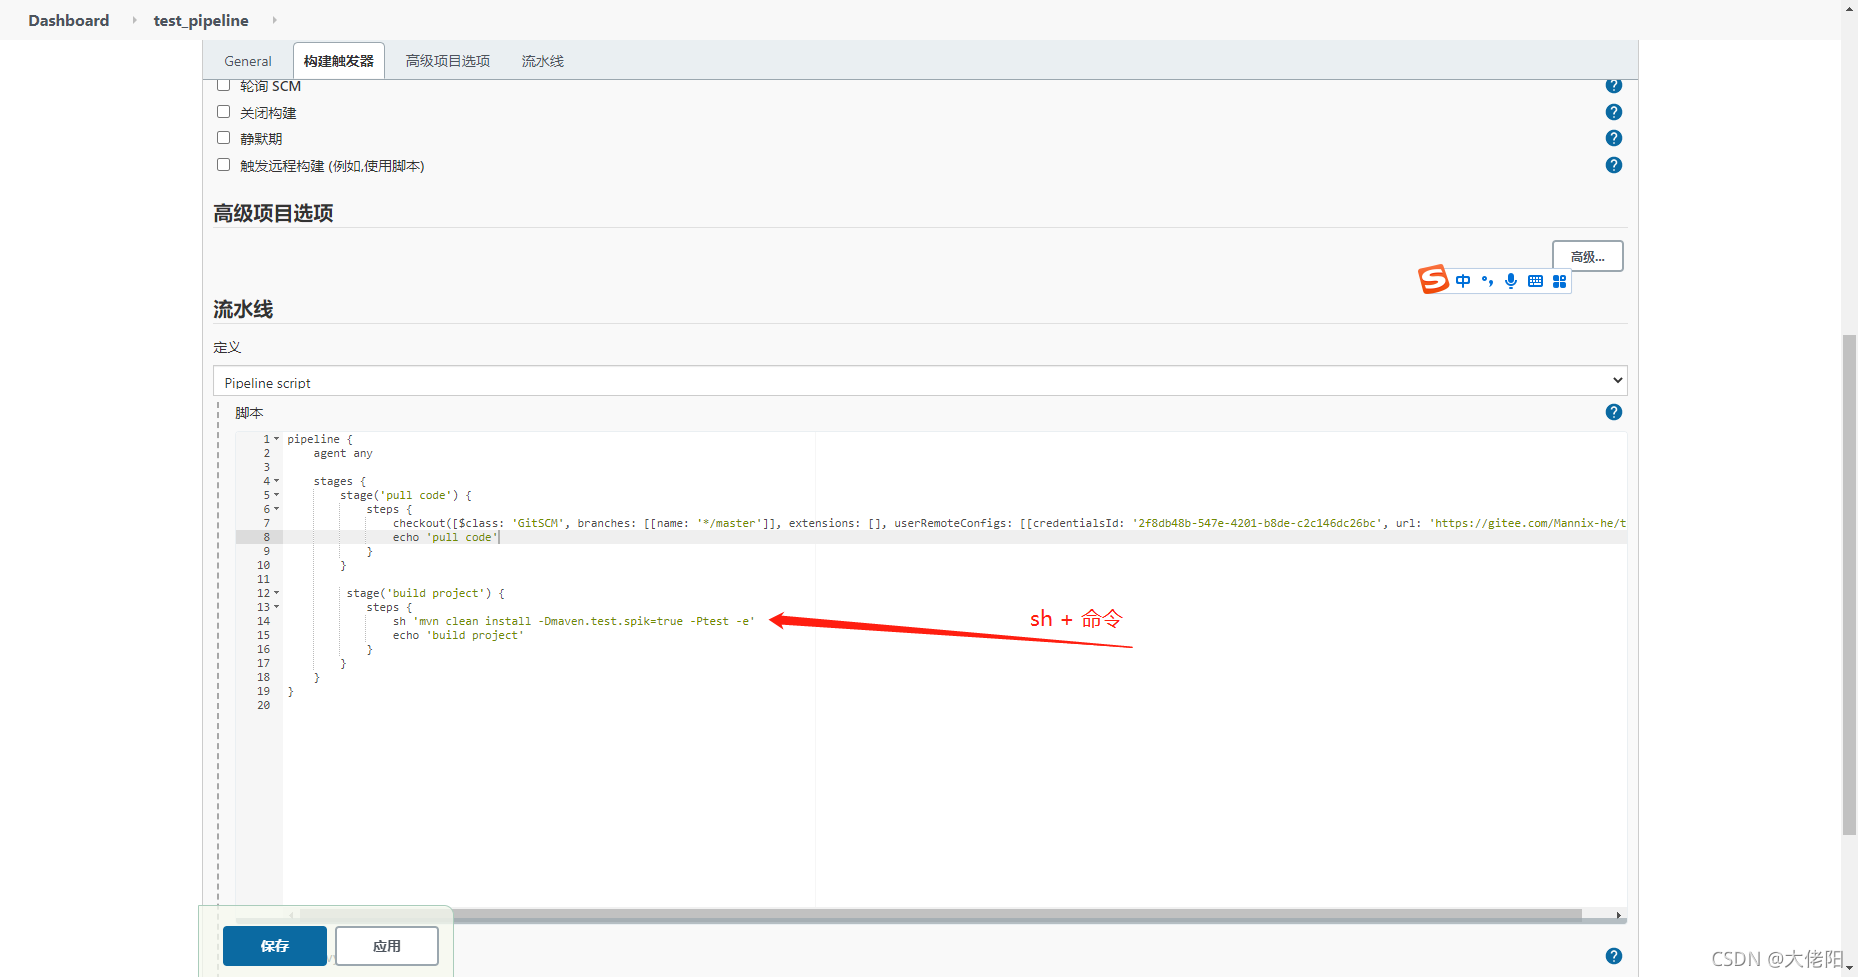Click the echo 'pull code' line
The height and width of the screenshot is (977, 1858).
coord(445,537)
